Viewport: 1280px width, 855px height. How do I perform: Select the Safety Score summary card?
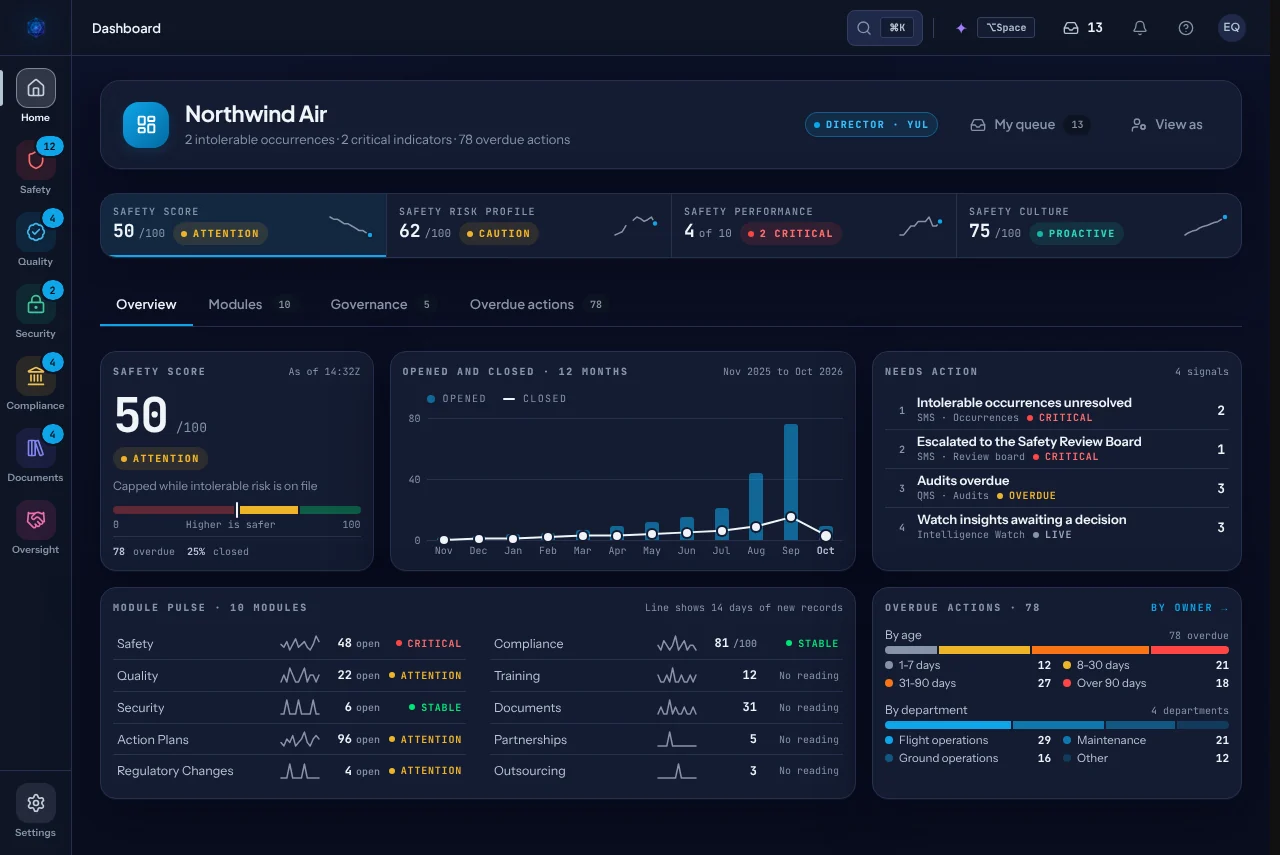243,225
